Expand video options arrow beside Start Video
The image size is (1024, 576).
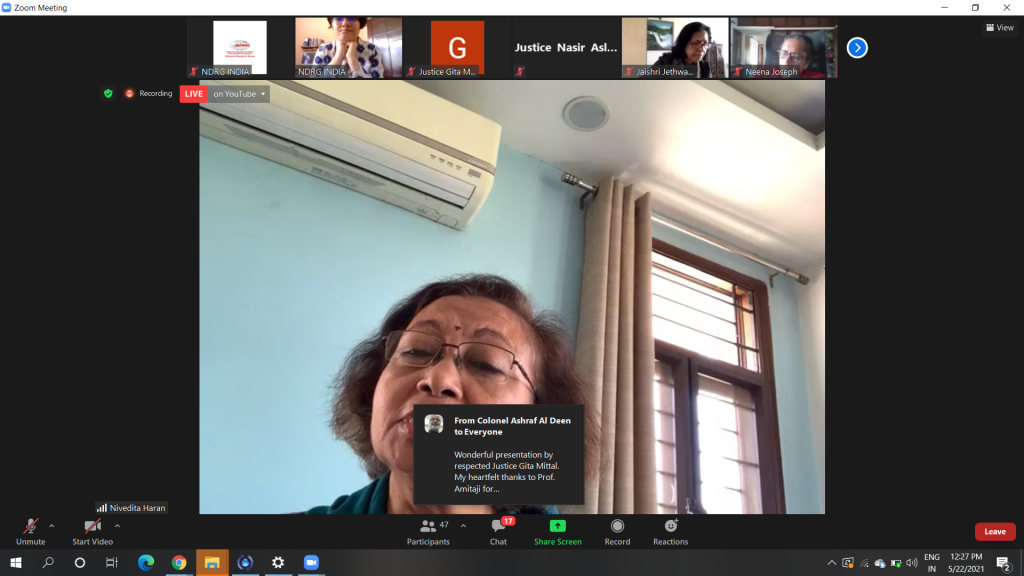click(117, 525)
